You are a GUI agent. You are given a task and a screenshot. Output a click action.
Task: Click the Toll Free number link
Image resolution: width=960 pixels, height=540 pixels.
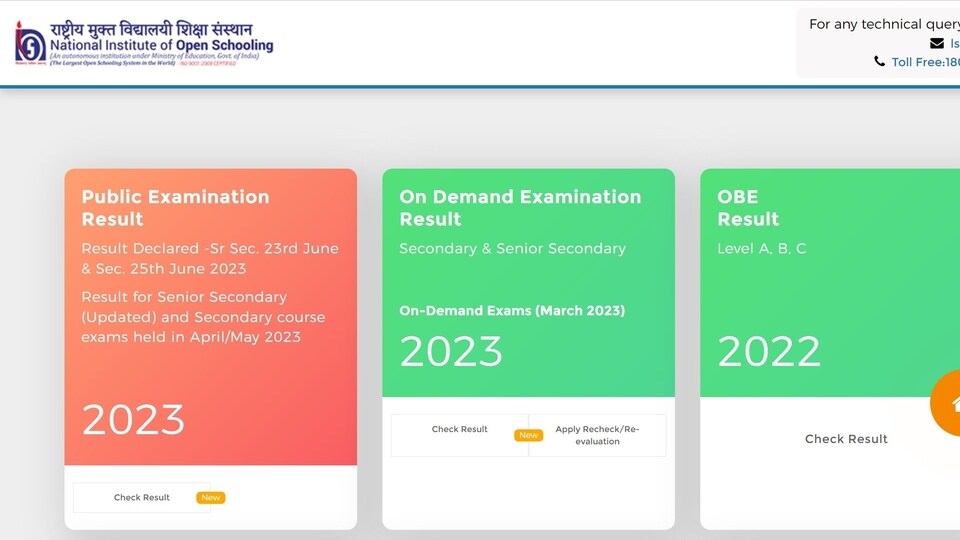925,62
